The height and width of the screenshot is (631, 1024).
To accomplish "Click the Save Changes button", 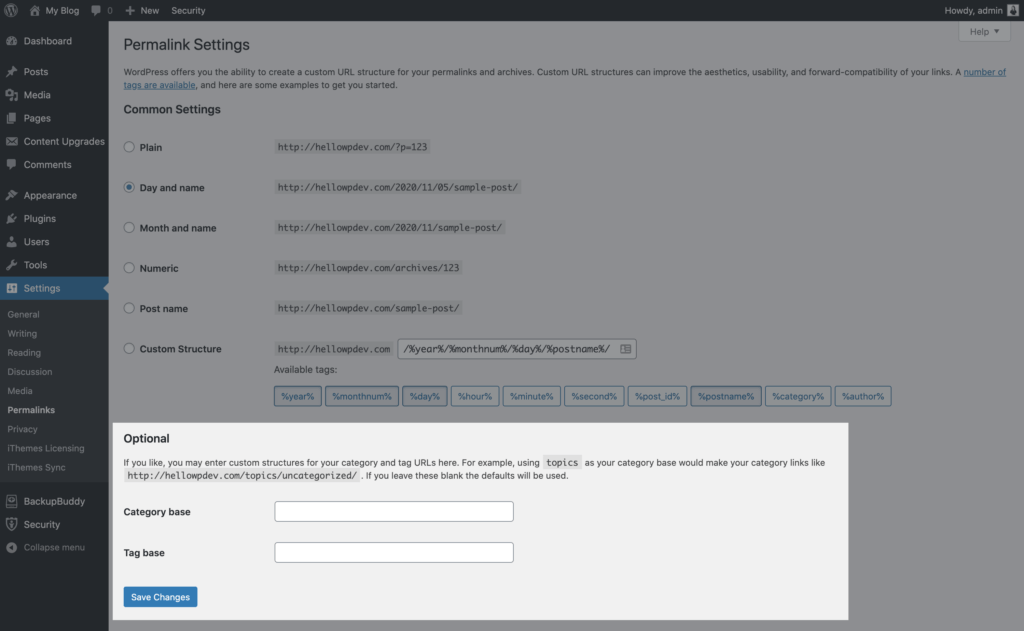I will 160,596.
